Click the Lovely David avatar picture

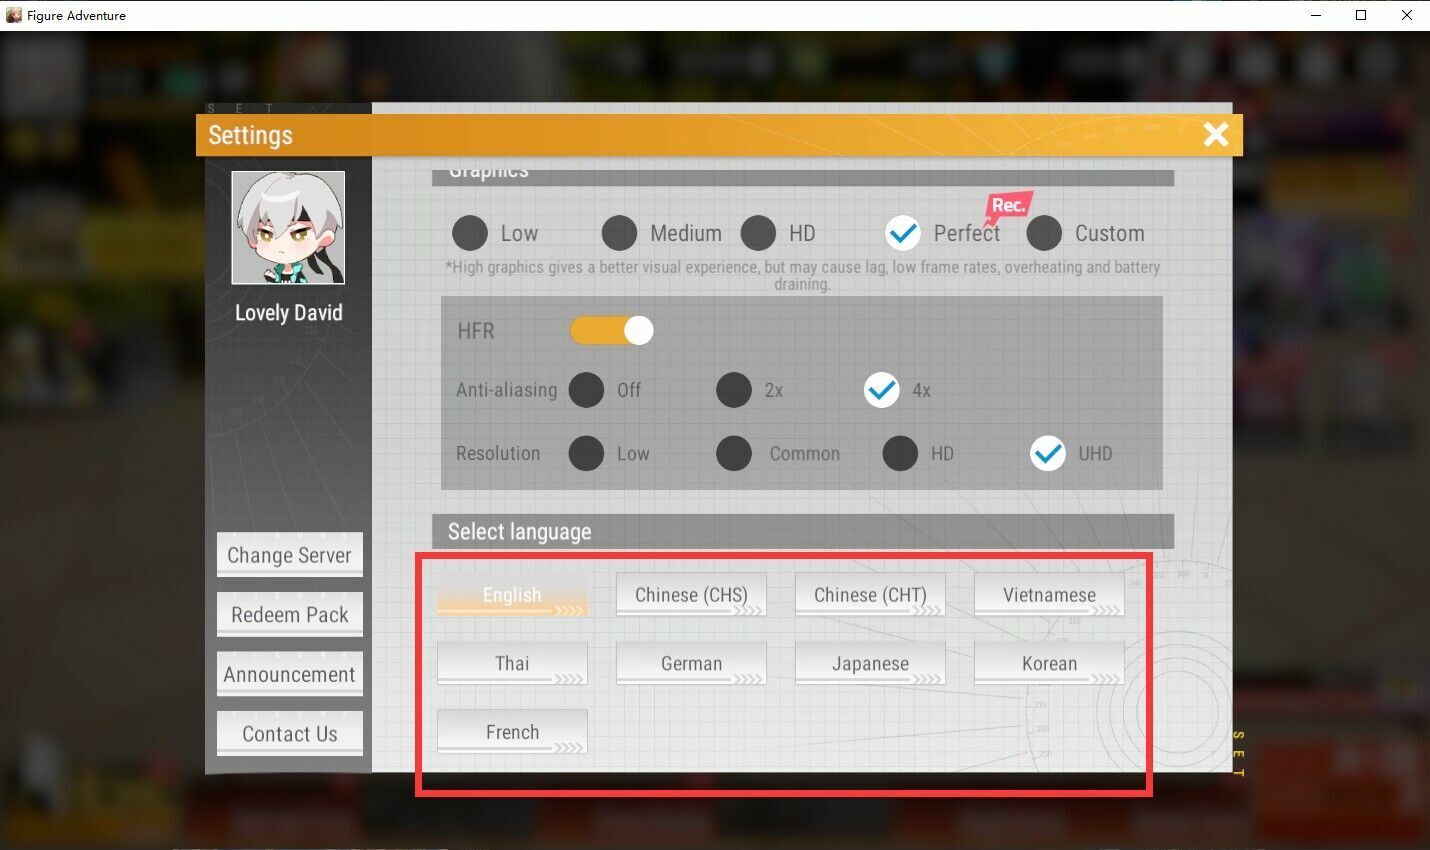tap(288, 228)
